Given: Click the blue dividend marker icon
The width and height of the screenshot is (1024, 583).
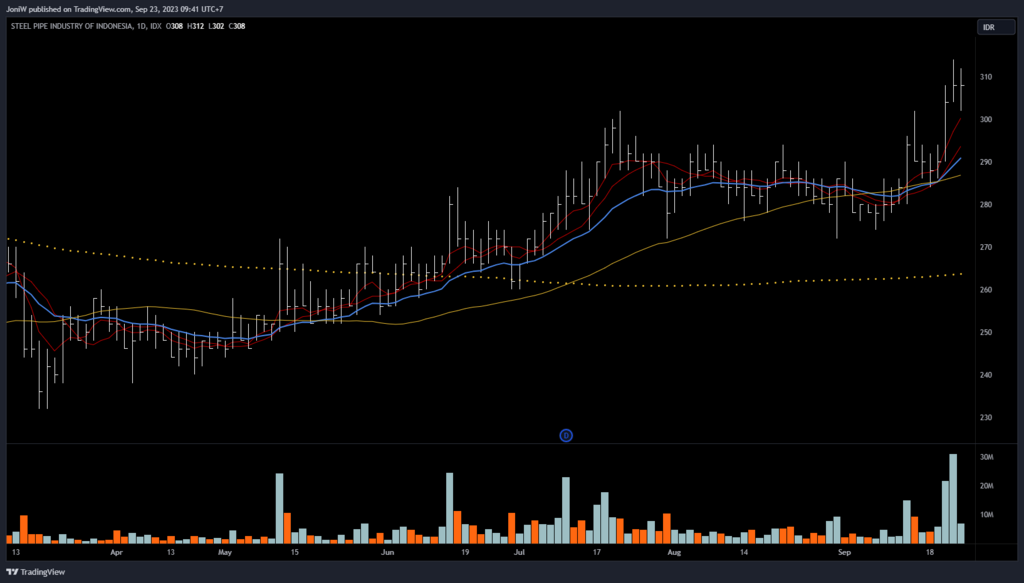Looking at the screenshot, I should [x=565, y=435].
